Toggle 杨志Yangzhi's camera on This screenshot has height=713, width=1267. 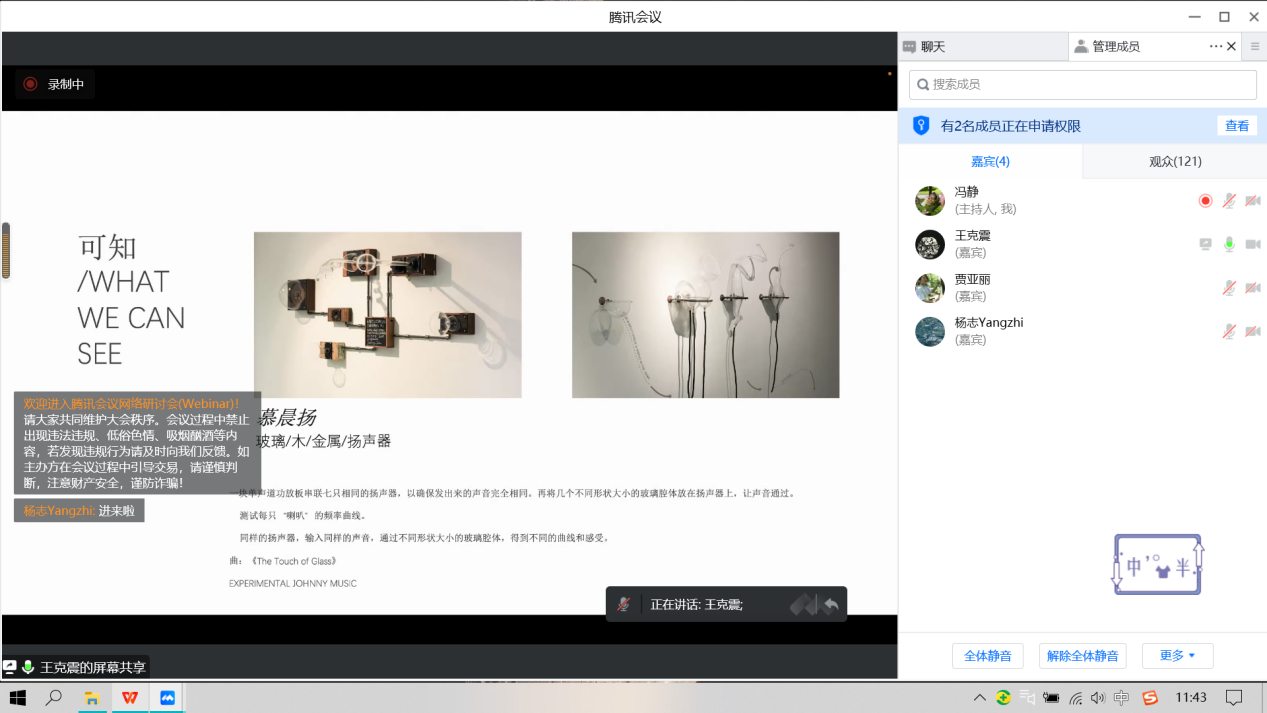[x=1252, y=331]
